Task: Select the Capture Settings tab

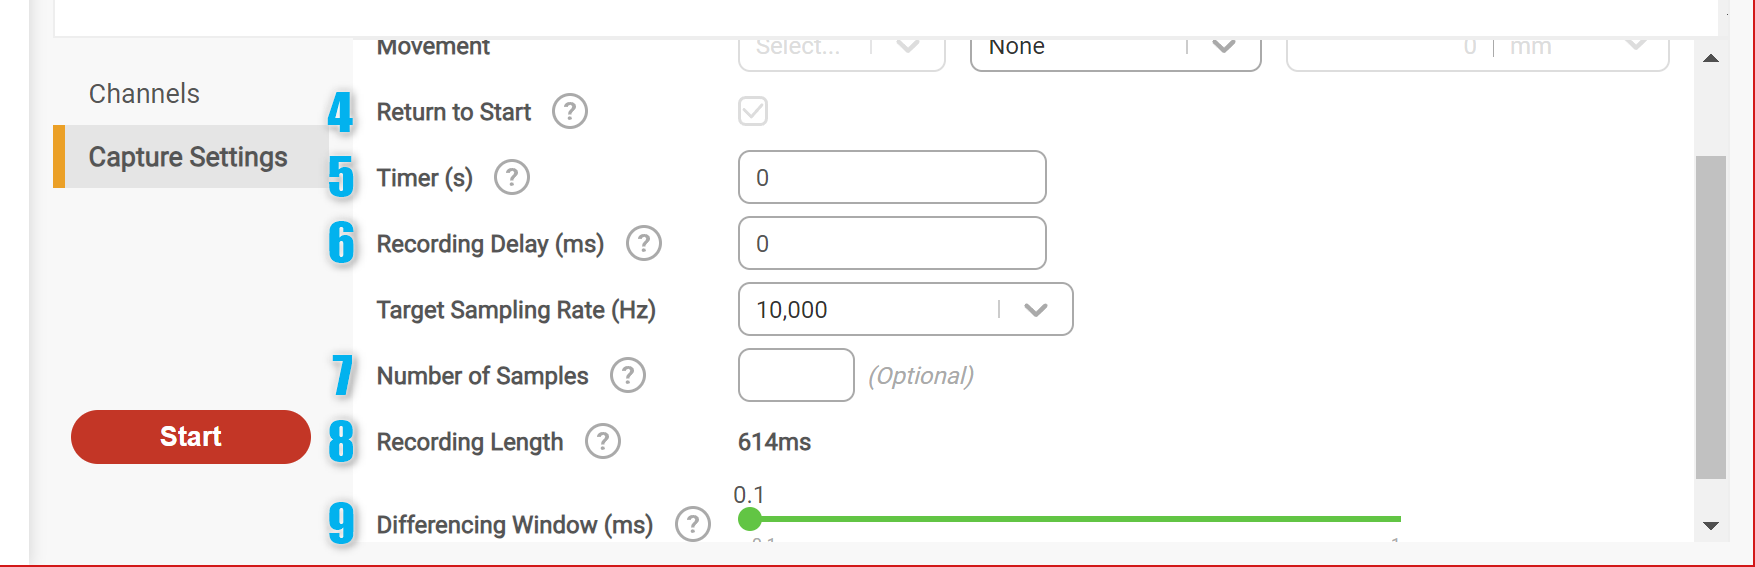Action: pyautogui.click(x=188, y=157)
